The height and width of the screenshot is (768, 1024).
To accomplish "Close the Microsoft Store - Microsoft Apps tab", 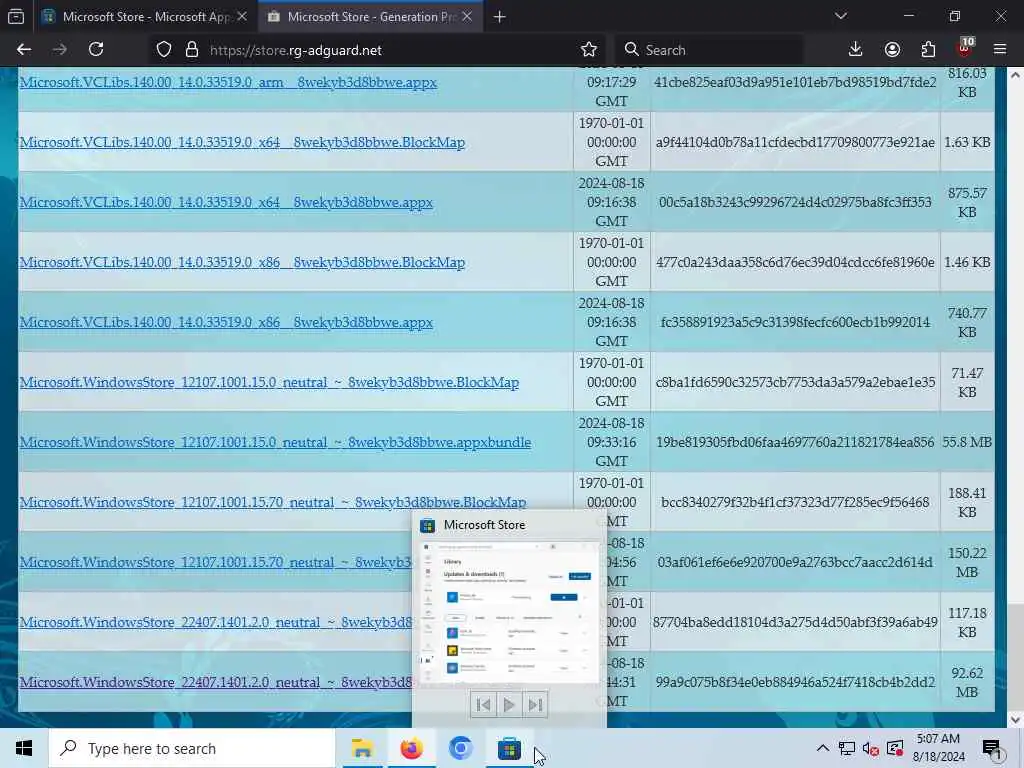I will click(242, 17).
